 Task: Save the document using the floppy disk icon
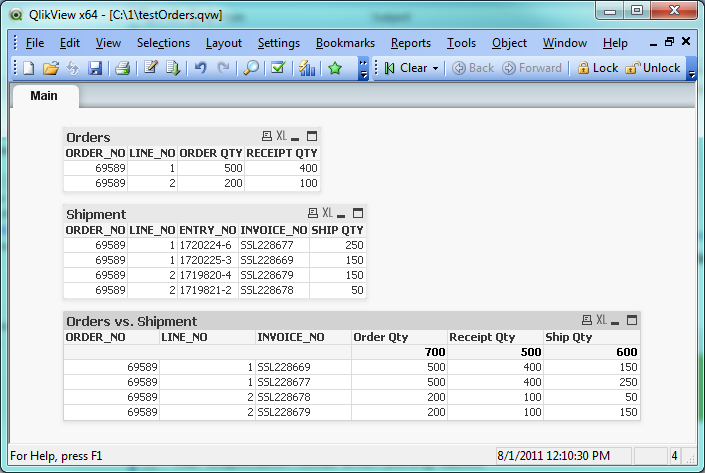point(96,68)
